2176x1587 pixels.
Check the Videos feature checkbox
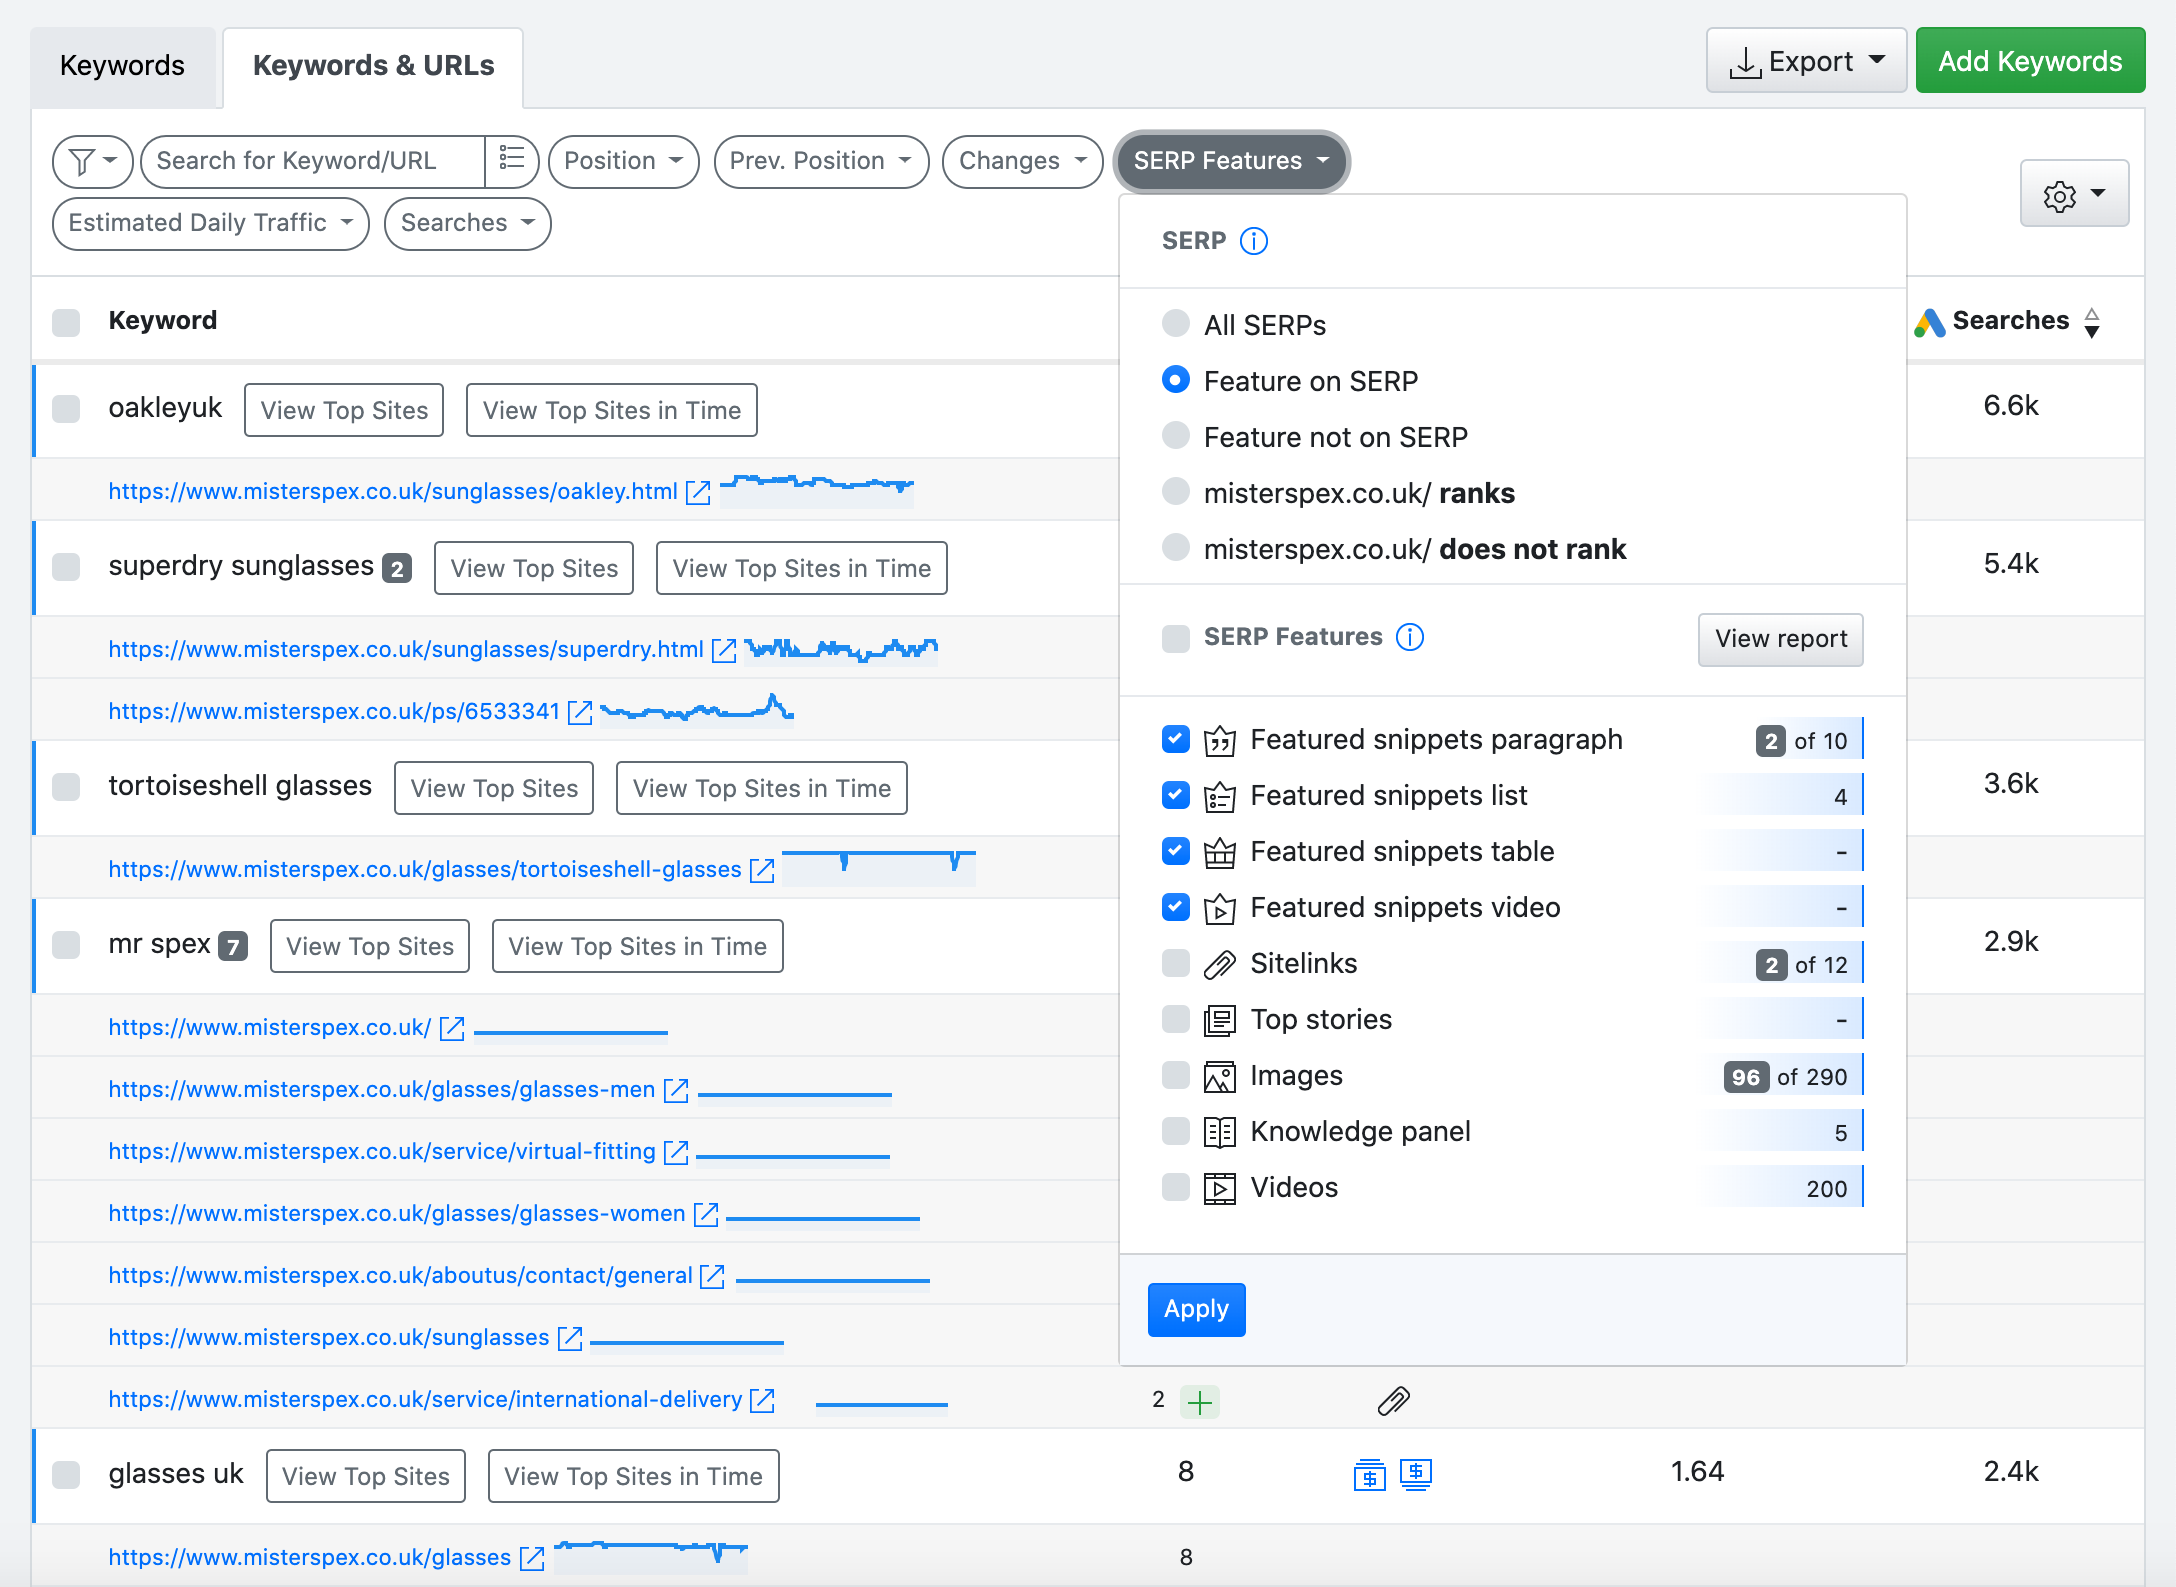click(x=1176, y=1187)
